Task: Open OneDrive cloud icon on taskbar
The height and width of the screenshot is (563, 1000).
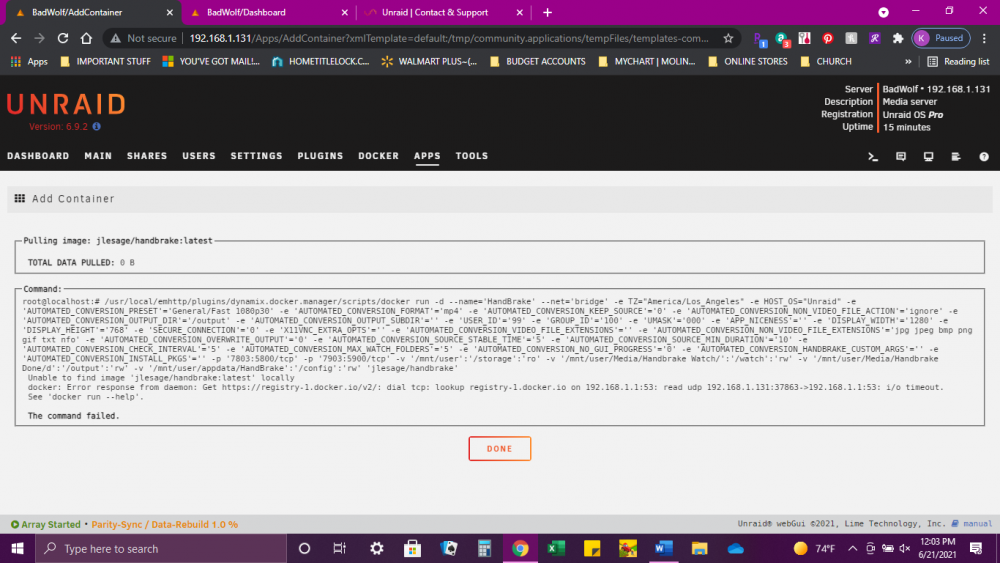Action: pyautogui.click(x=735, y=548)
